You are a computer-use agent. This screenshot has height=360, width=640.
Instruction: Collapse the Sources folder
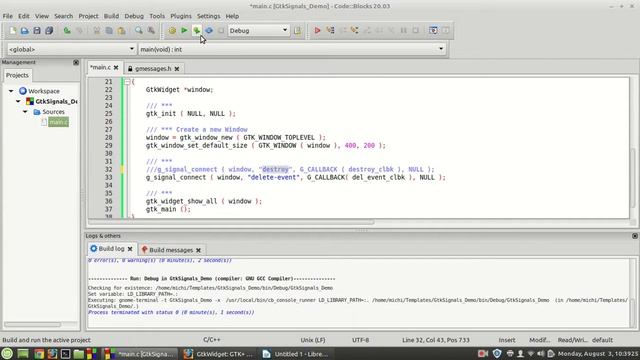[x=25, y=111]
